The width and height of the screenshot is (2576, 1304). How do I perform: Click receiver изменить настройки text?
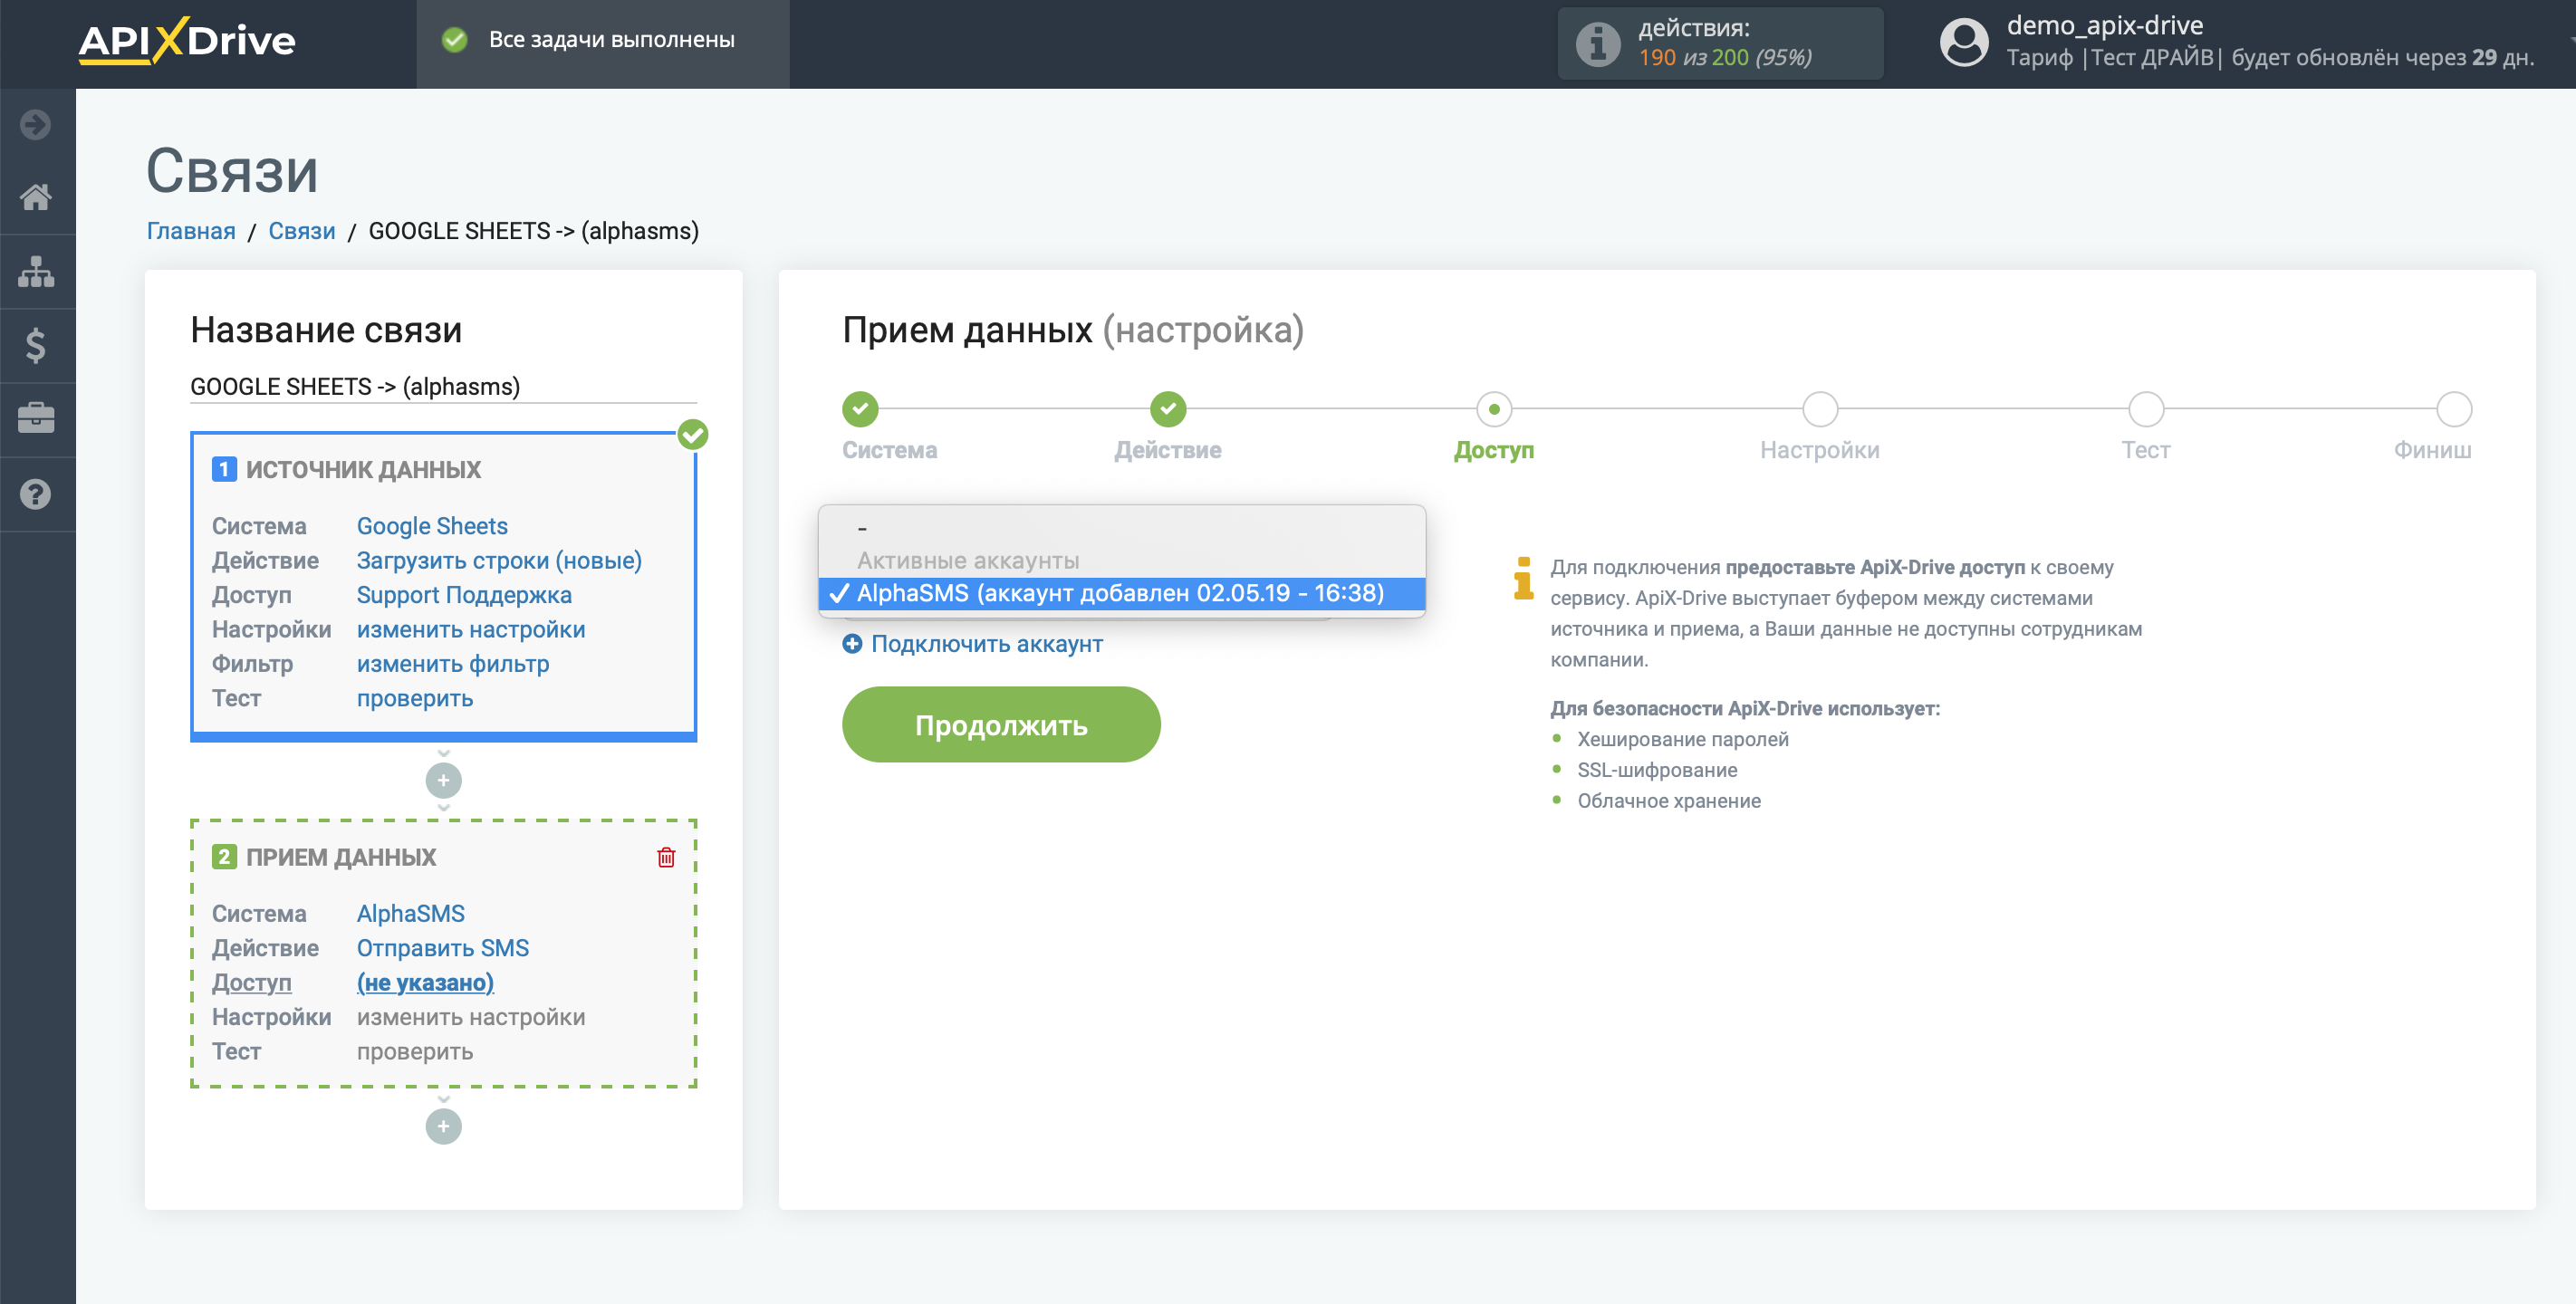tap(471, 1017)
